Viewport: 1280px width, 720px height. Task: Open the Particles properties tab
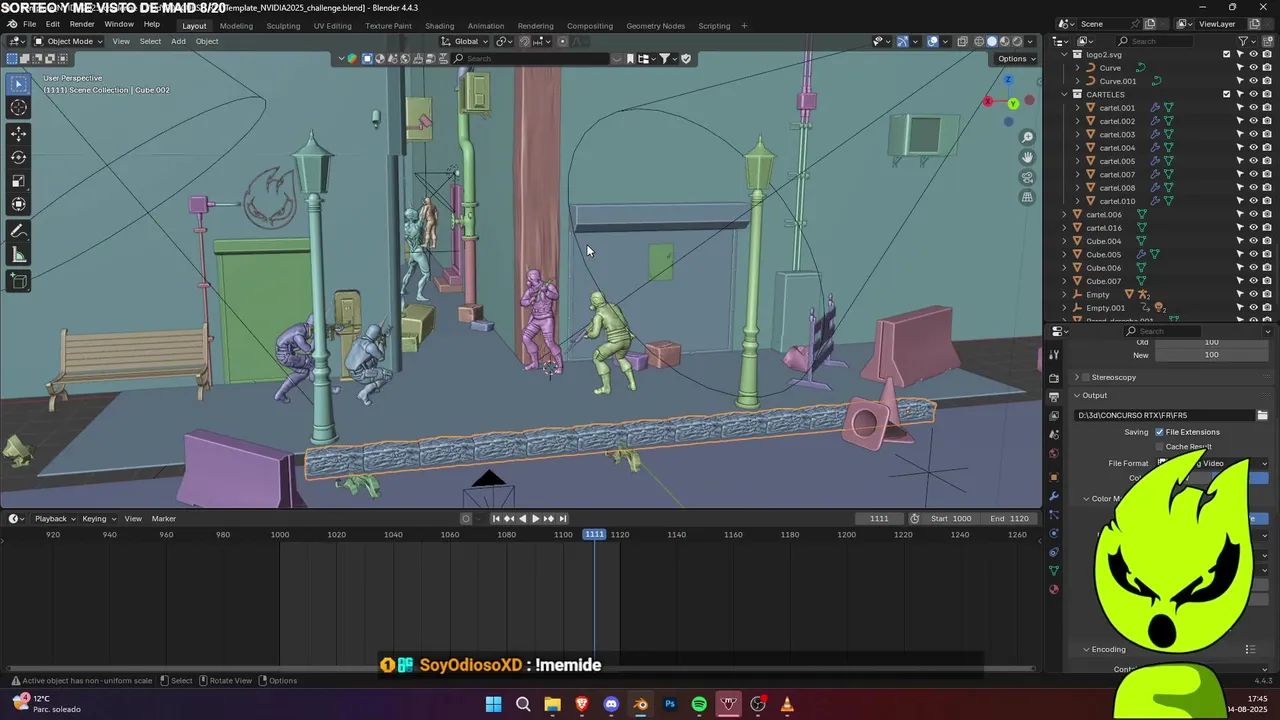[1054, 515]
